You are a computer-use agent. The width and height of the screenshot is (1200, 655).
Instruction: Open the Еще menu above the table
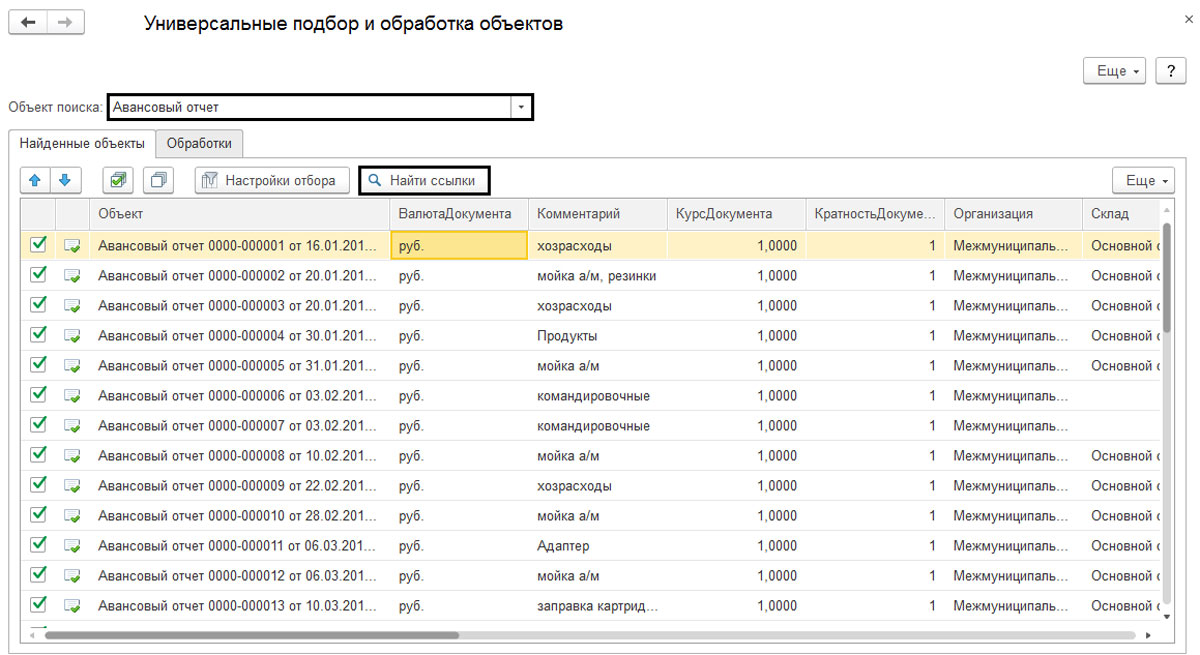coord(1142,180)
